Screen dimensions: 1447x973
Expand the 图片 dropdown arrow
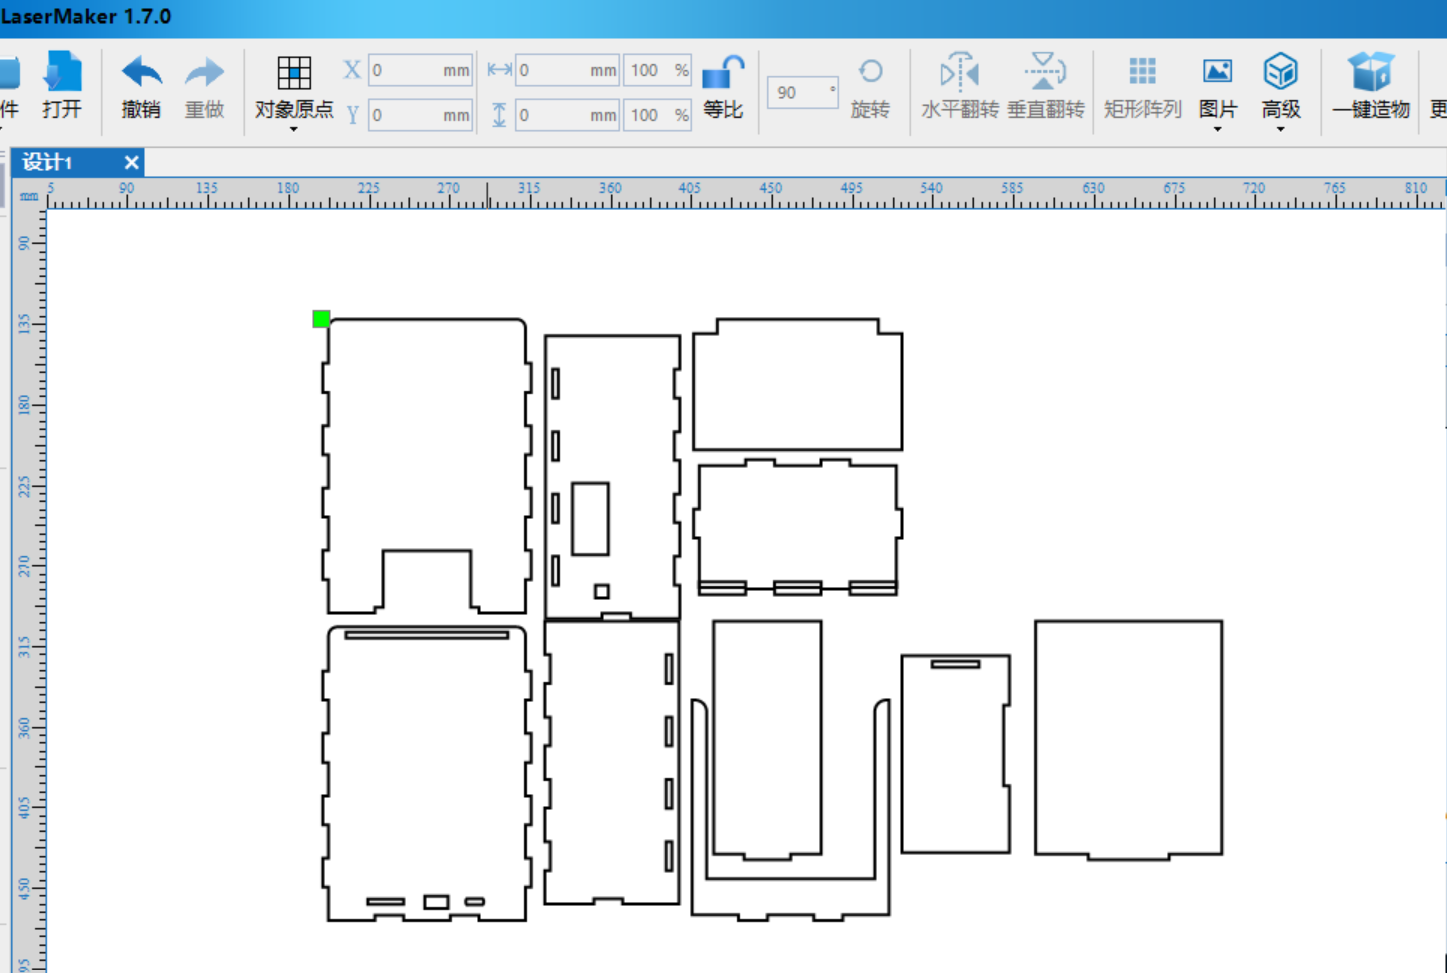click(x=1217, y=129)
